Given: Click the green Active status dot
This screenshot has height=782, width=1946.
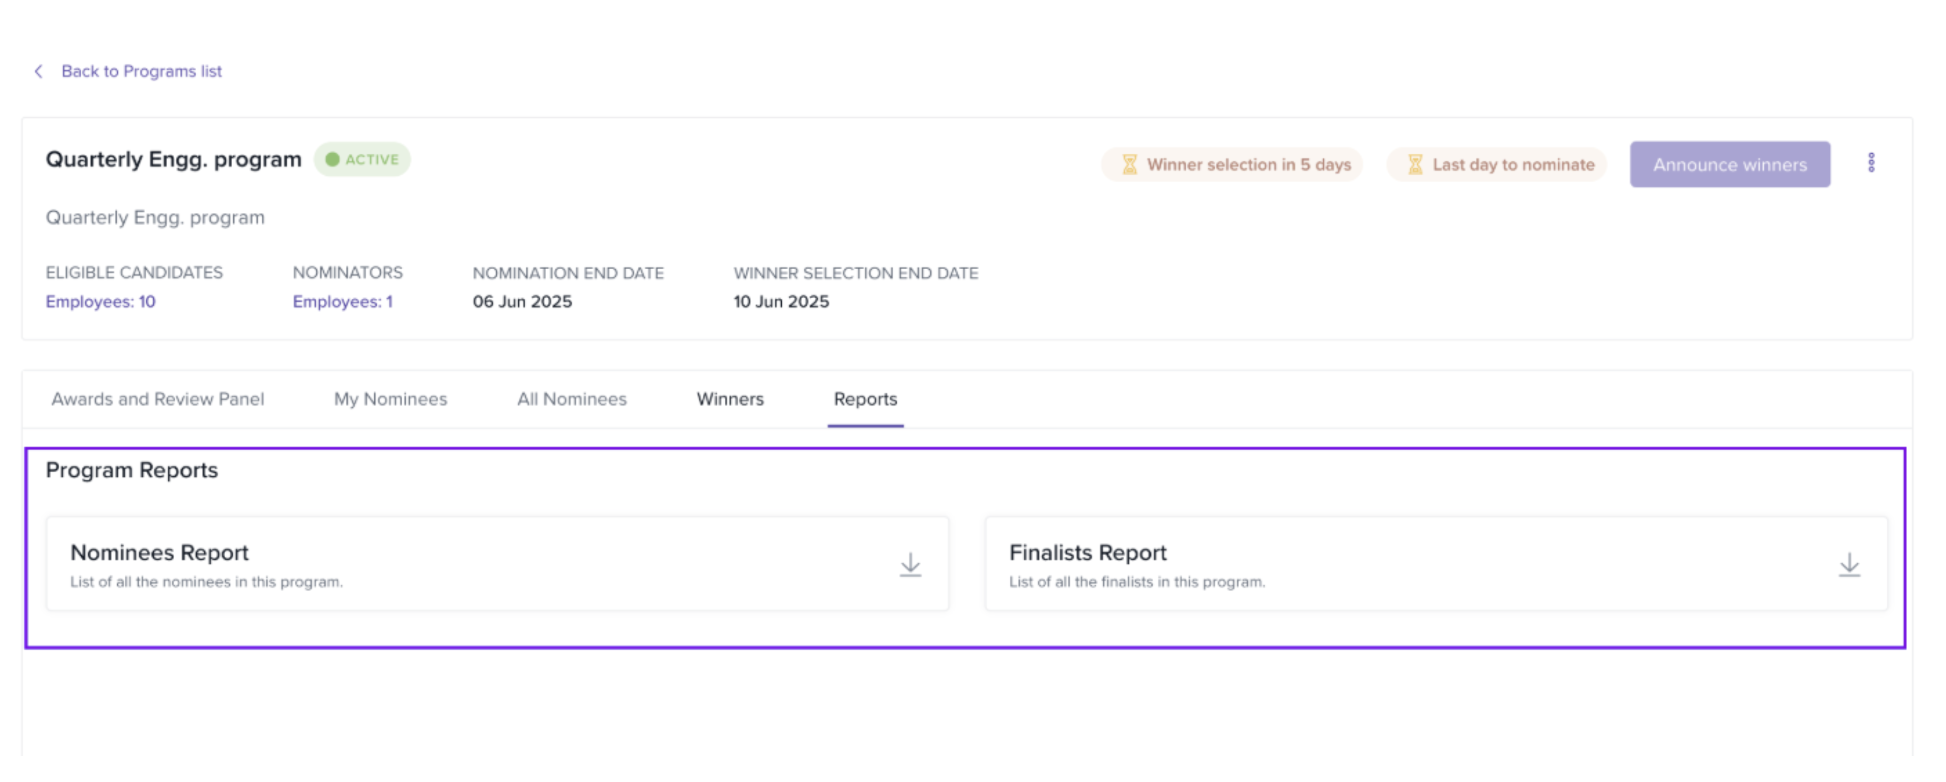Looking at the screenshot, I should coord(332,159).
